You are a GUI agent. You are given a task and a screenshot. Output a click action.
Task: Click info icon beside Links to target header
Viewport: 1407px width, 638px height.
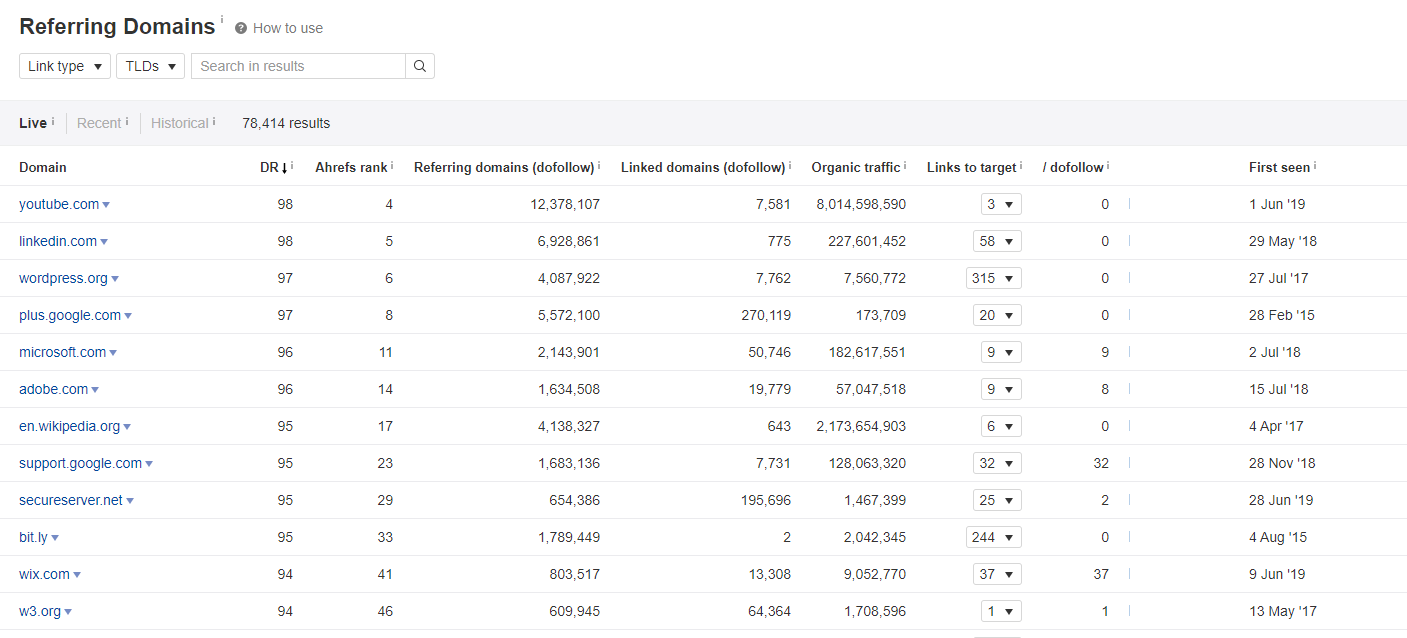click(x=1021, y=166)
